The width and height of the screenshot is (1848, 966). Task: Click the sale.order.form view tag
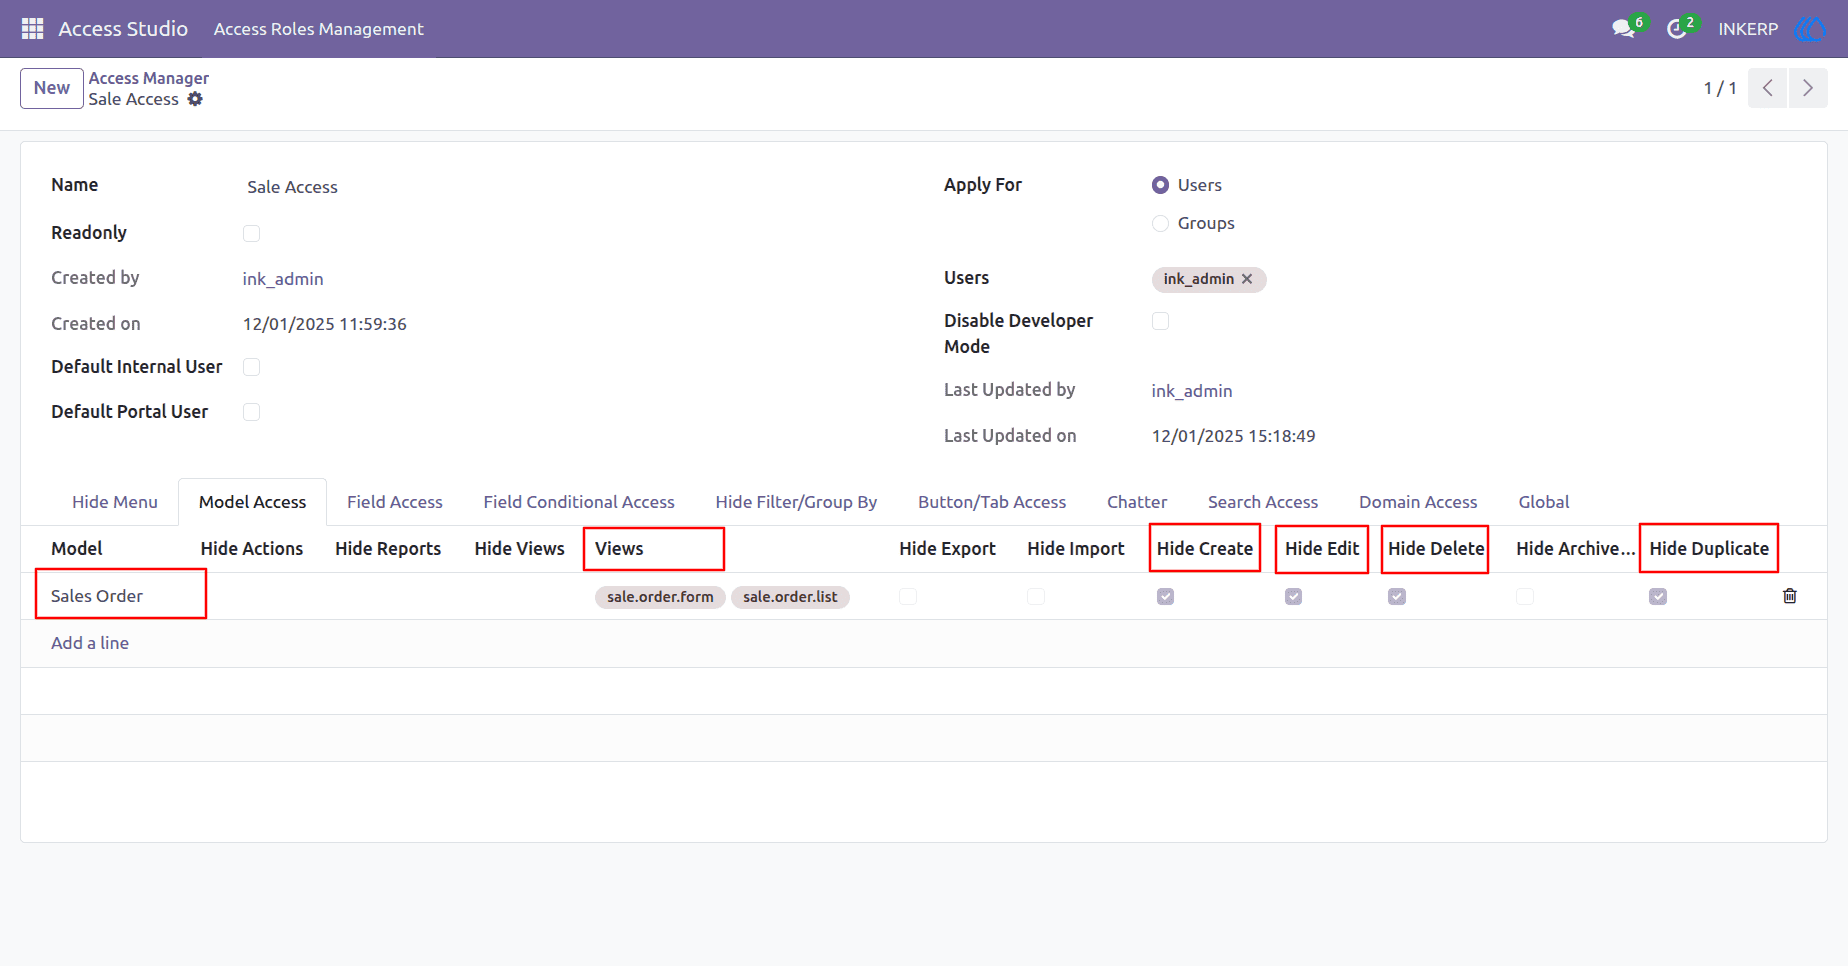[660, 597]
